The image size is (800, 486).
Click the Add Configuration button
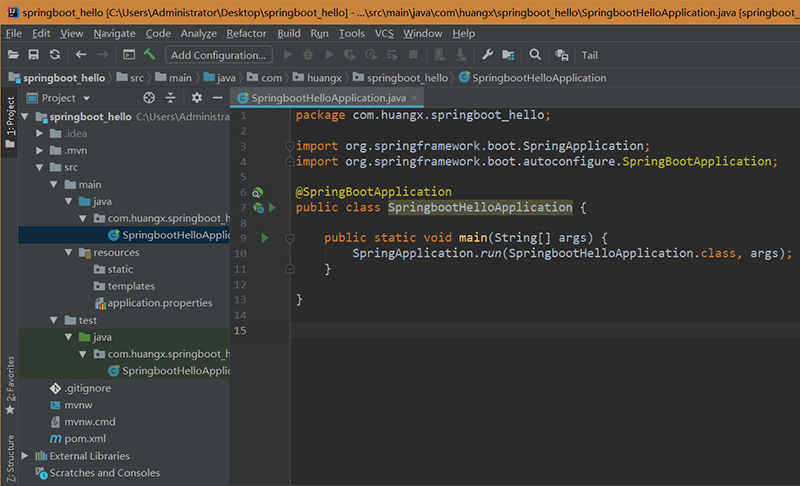pos(218,55)
